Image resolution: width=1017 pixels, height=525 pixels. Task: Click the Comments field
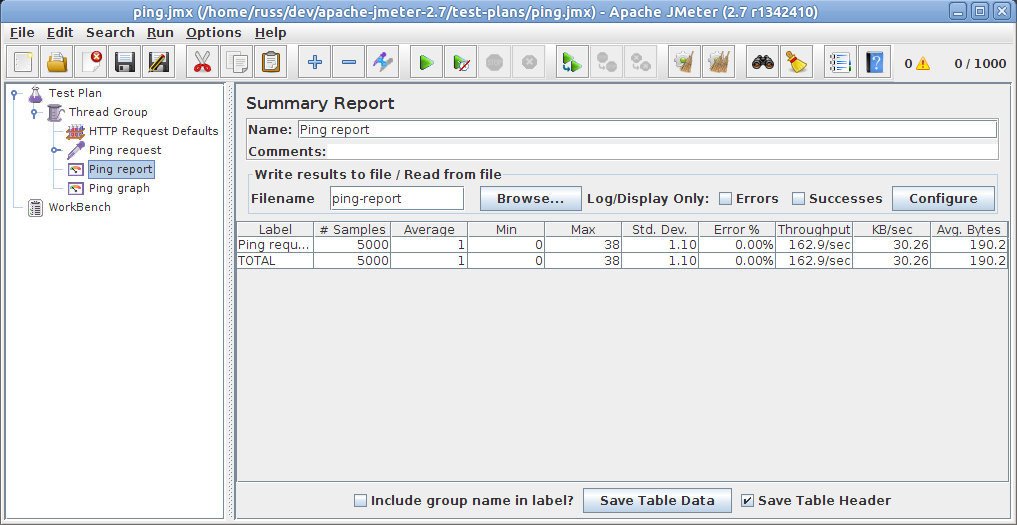pos(662,152)
